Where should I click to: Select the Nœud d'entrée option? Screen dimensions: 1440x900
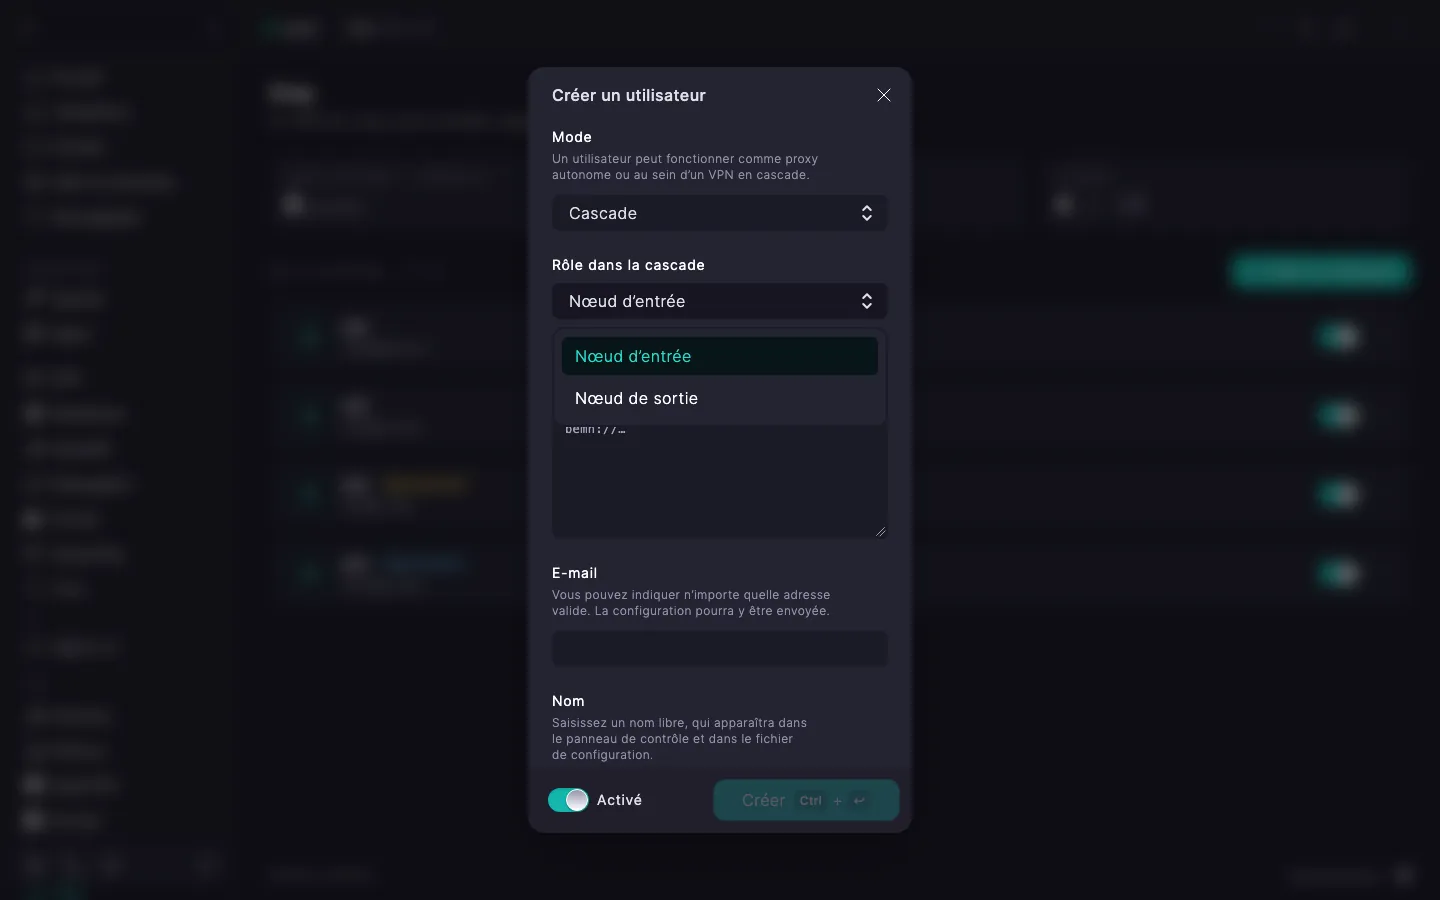(x=720, y=356)
